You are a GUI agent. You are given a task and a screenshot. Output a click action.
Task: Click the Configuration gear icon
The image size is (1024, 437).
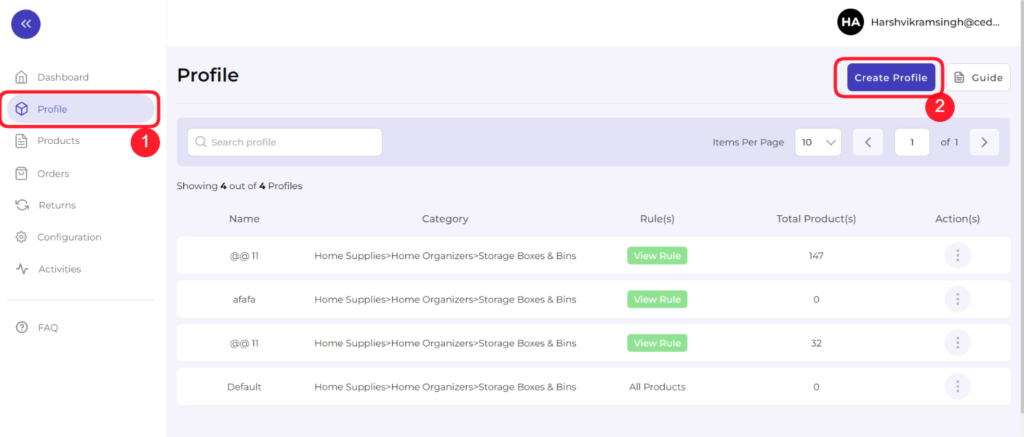pos(22,237)
